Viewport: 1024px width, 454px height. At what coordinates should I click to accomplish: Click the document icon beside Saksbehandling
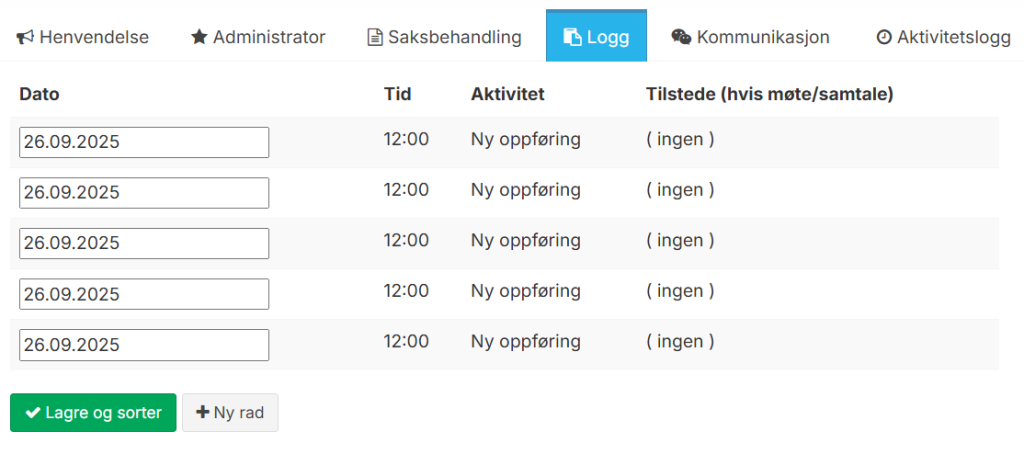[x=375, y=38]
